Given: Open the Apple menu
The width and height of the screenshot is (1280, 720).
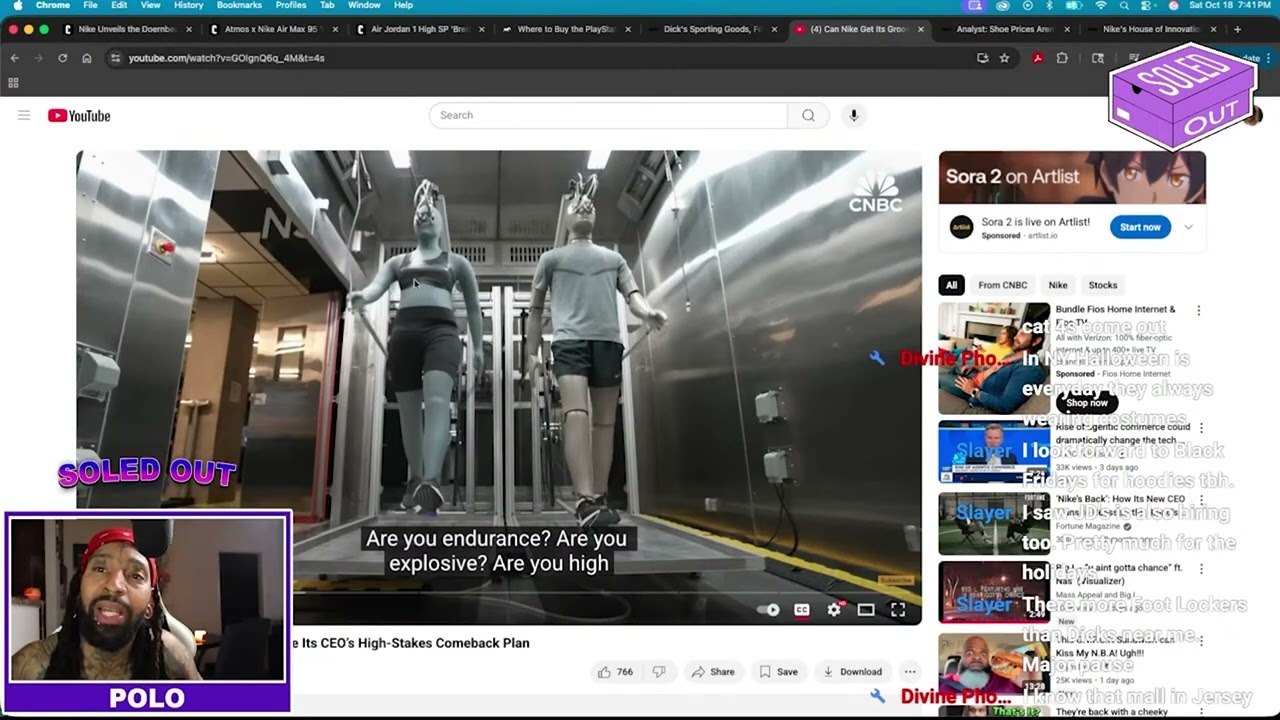Looking at the screenshot, I should pos(17,6).
